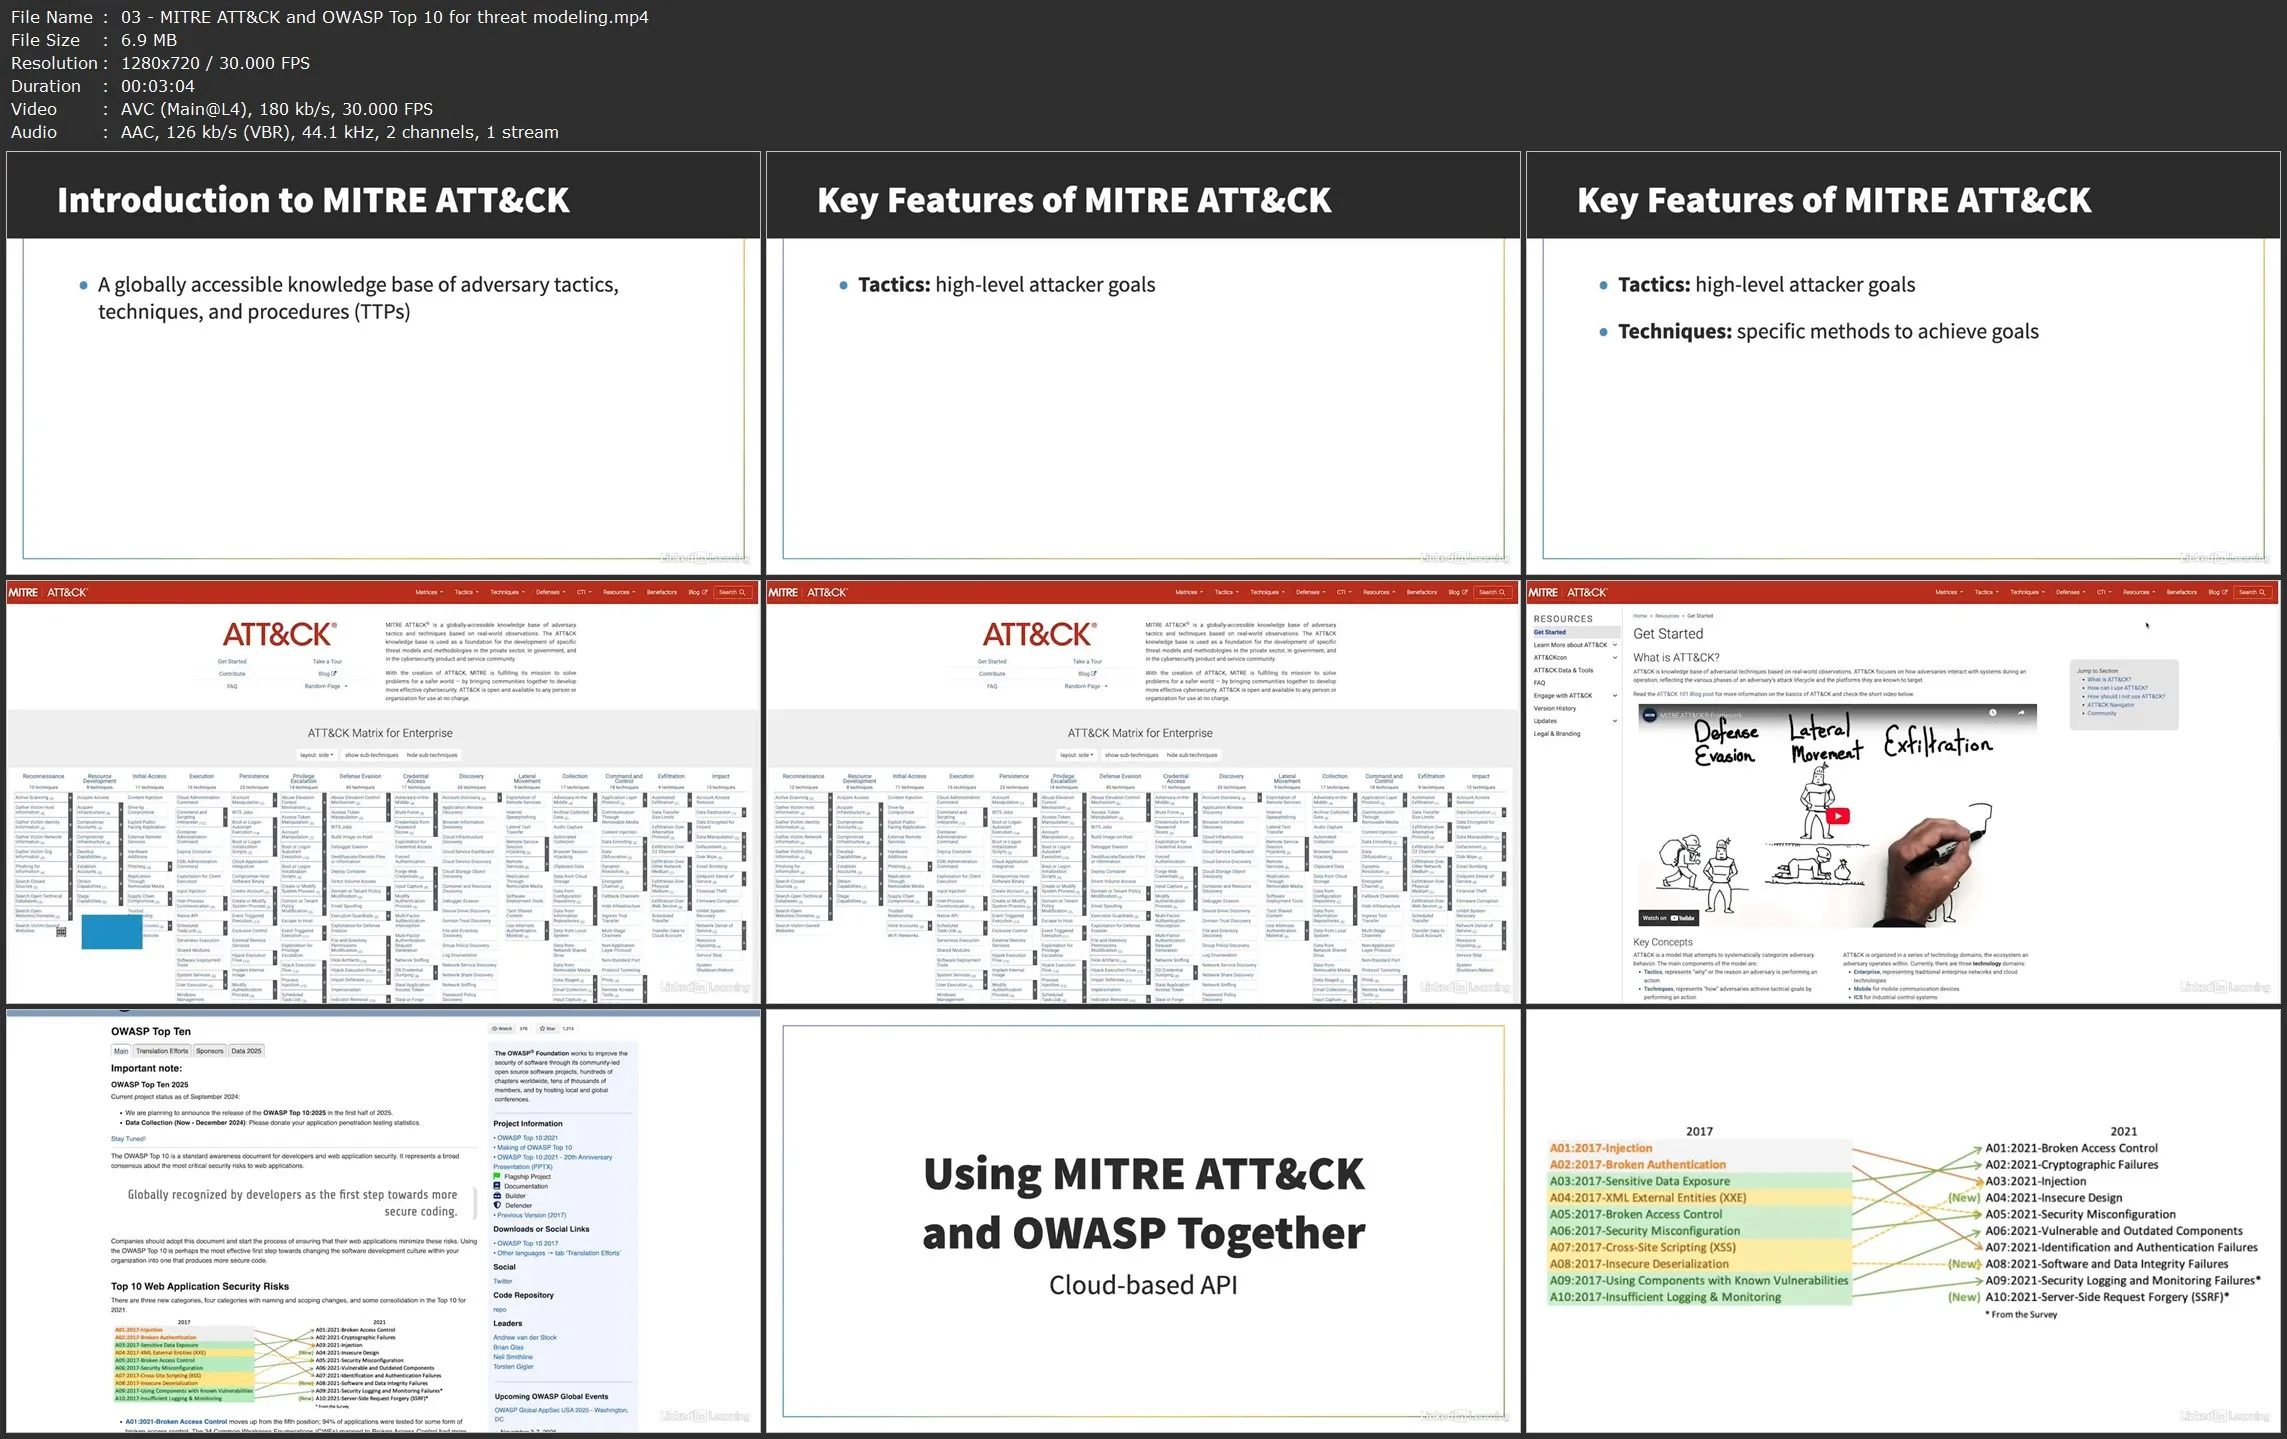Click 'Previous Version (2017)' link
Image resolution: width=2287 pixels, height=1439 pixels.
[x=532, y=1215]
